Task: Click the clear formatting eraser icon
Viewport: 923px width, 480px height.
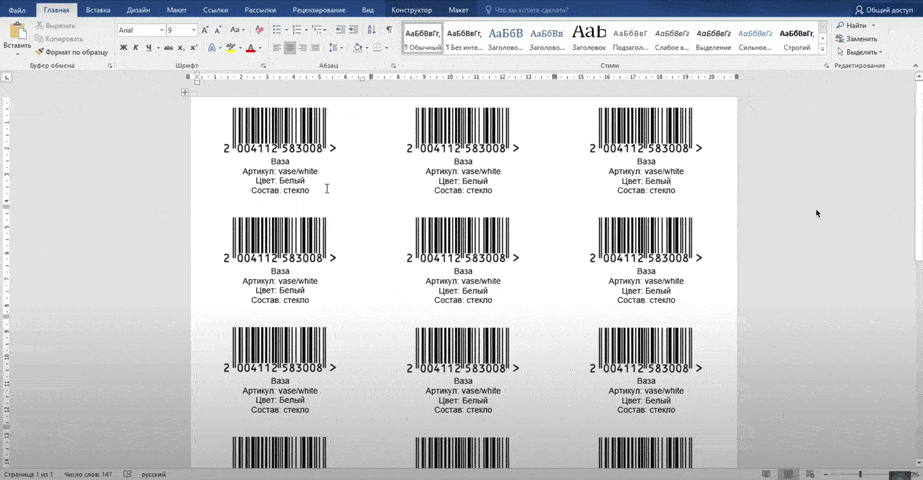Action: click(x=260, y=31)
